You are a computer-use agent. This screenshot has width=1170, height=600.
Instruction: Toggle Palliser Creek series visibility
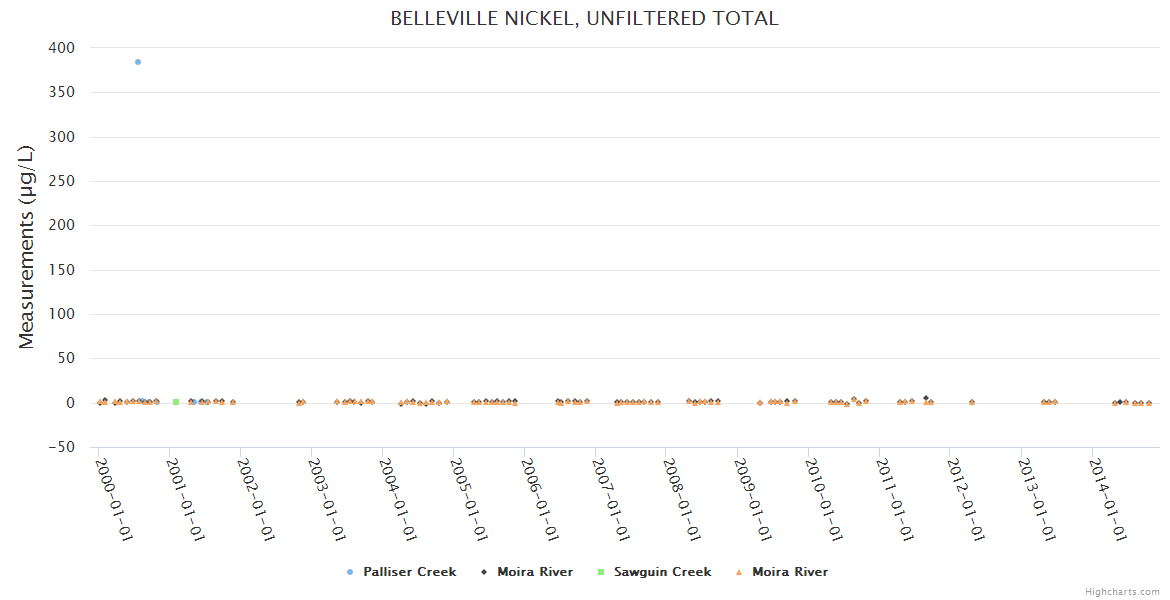[409, 572]
